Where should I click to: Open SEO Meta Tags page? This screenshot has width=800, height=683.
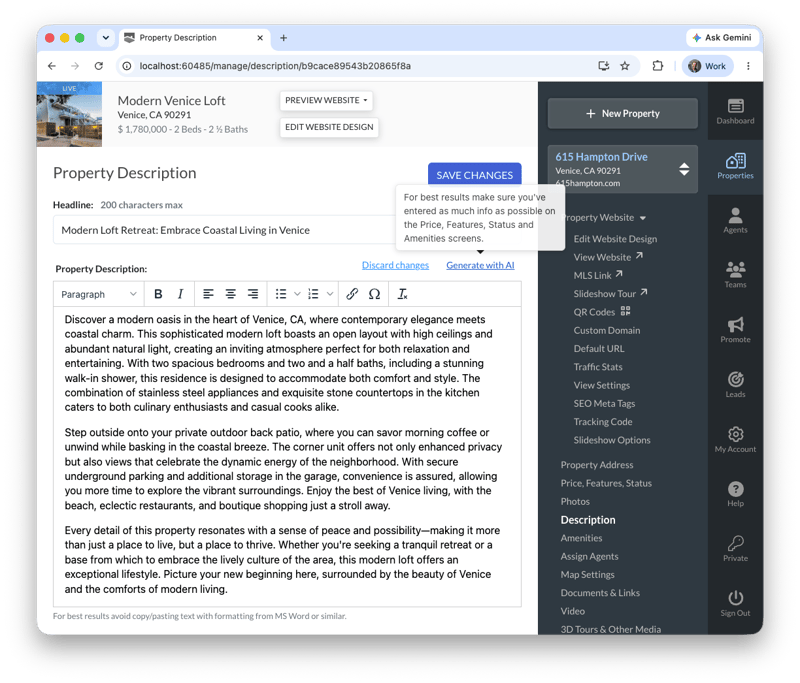point(604,403)
